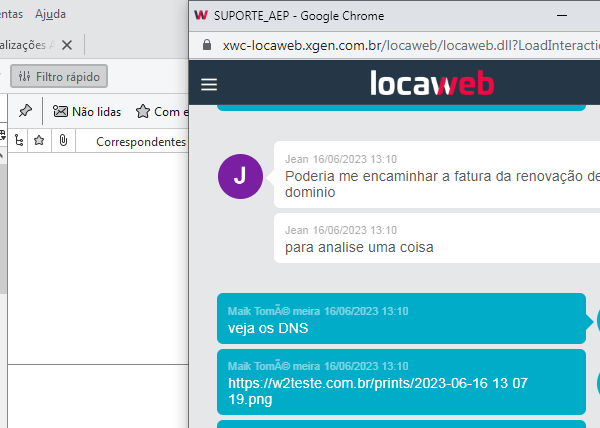Minimize the SUPORTE_AEP Chrome window
The width and height of the screenshot is (600, 428).
562,16
